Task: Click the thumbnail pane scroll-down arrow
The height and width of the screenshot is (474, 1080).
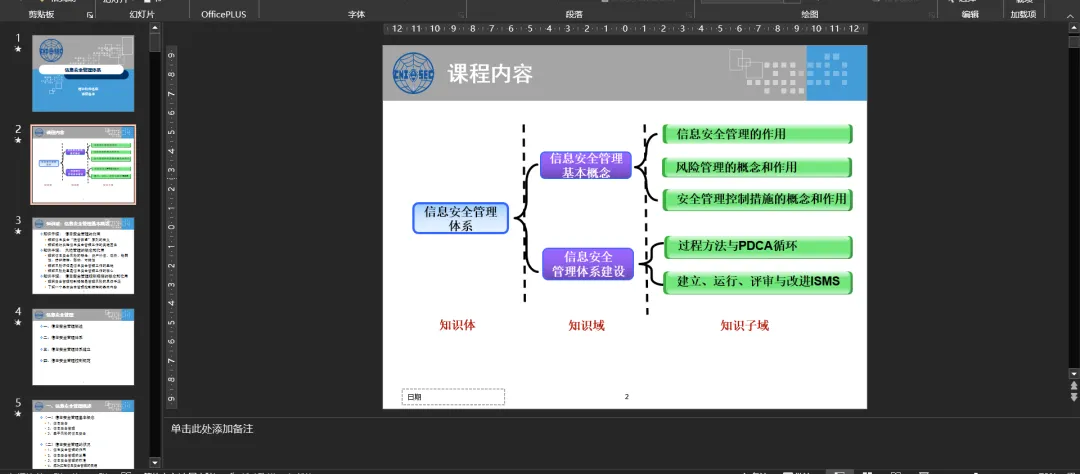Action: coord(155,463)
